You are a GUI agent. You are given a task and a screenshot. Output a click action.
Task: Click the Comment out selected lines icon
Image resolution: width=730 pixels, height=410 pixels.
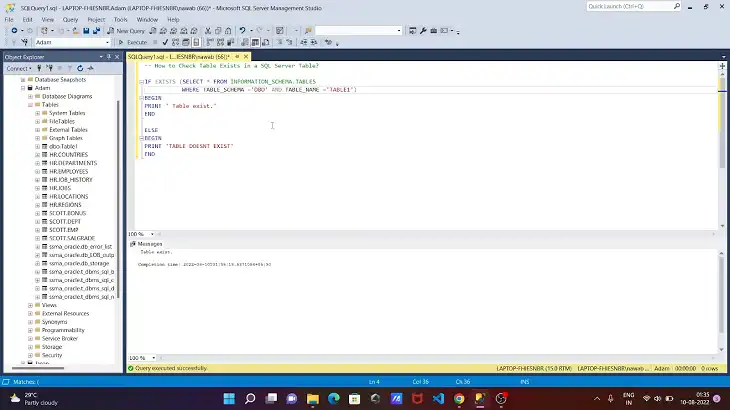[279, 42]
